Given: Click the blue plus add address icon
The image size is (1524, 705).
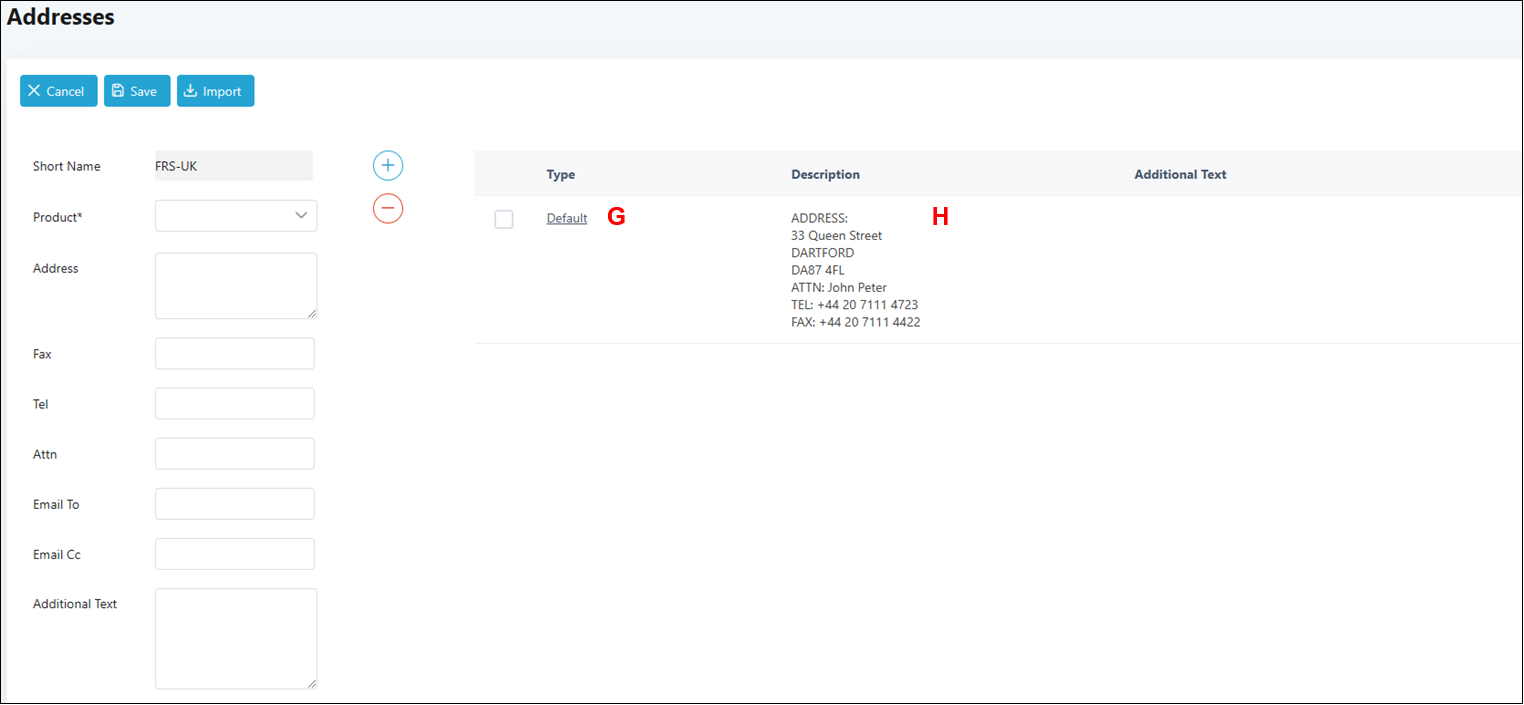Looking at the screenshot, I should point(388,166).
